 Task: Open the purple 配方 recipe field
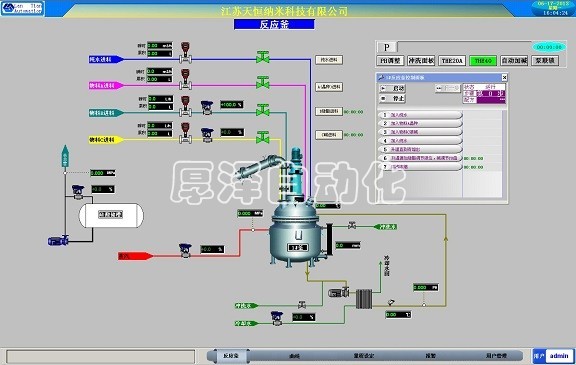pyautogui.click(x=491, y=100)
